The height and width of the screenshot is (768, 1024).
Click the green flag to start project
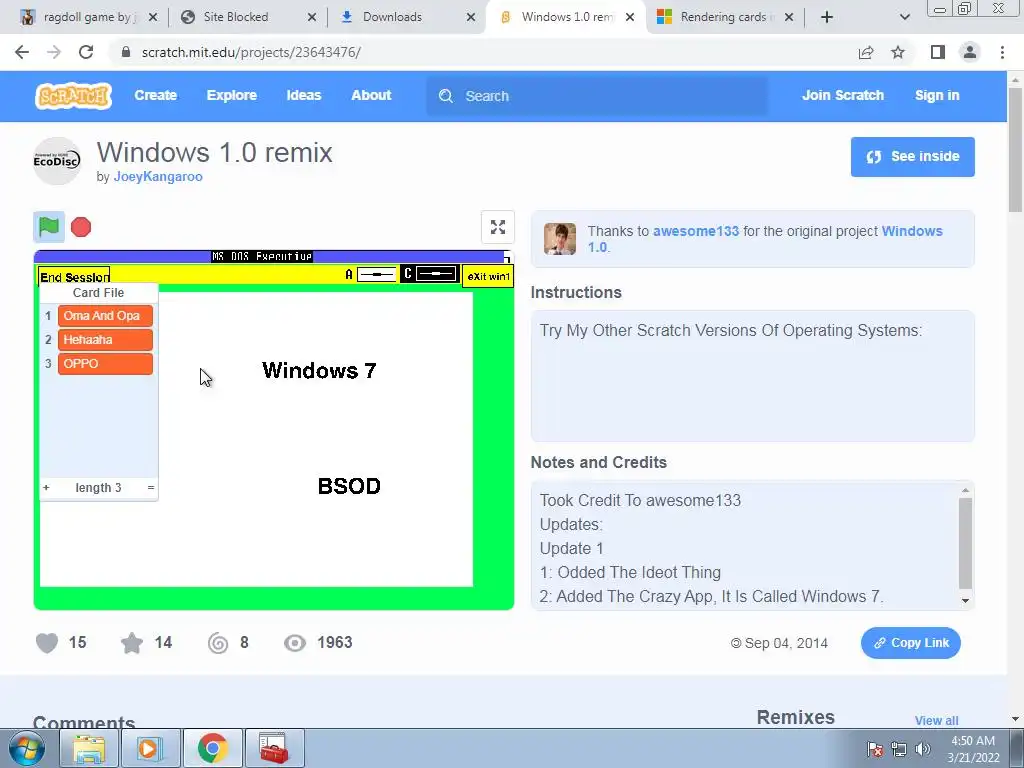tap(49, 227)
